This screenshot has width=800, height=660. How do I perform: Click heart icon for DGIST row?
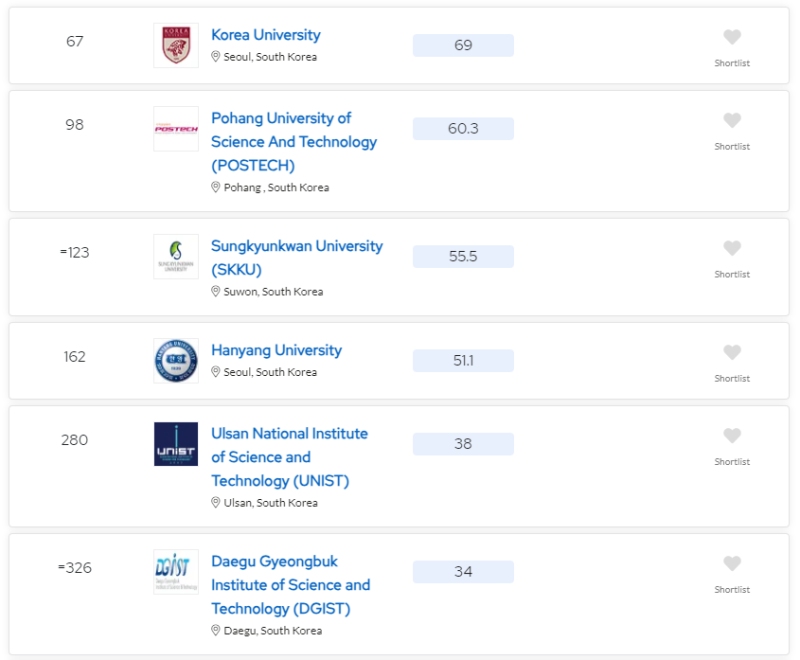tap(732, 564)
